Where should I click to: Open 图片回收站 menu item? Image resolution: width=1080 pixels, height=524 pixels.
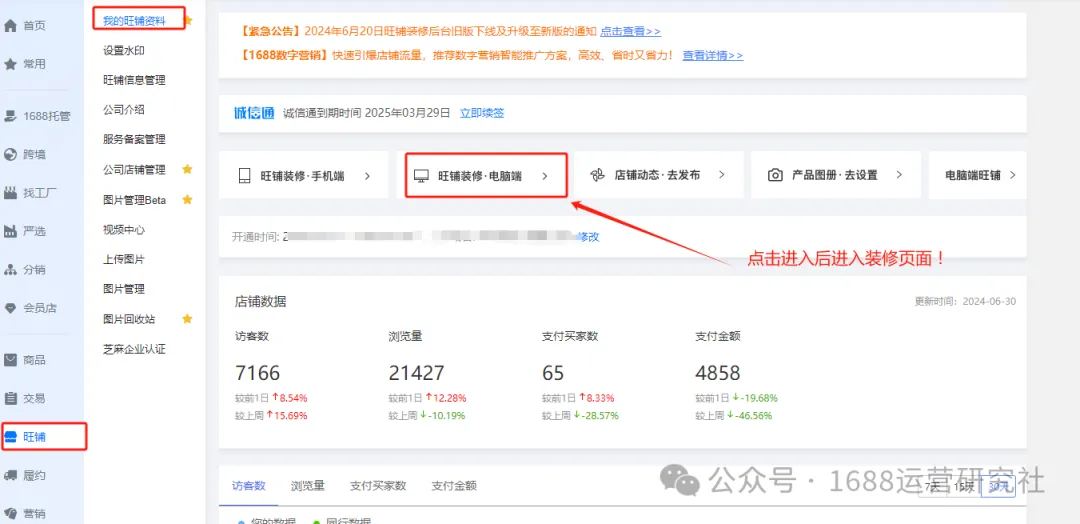(129, 319)
